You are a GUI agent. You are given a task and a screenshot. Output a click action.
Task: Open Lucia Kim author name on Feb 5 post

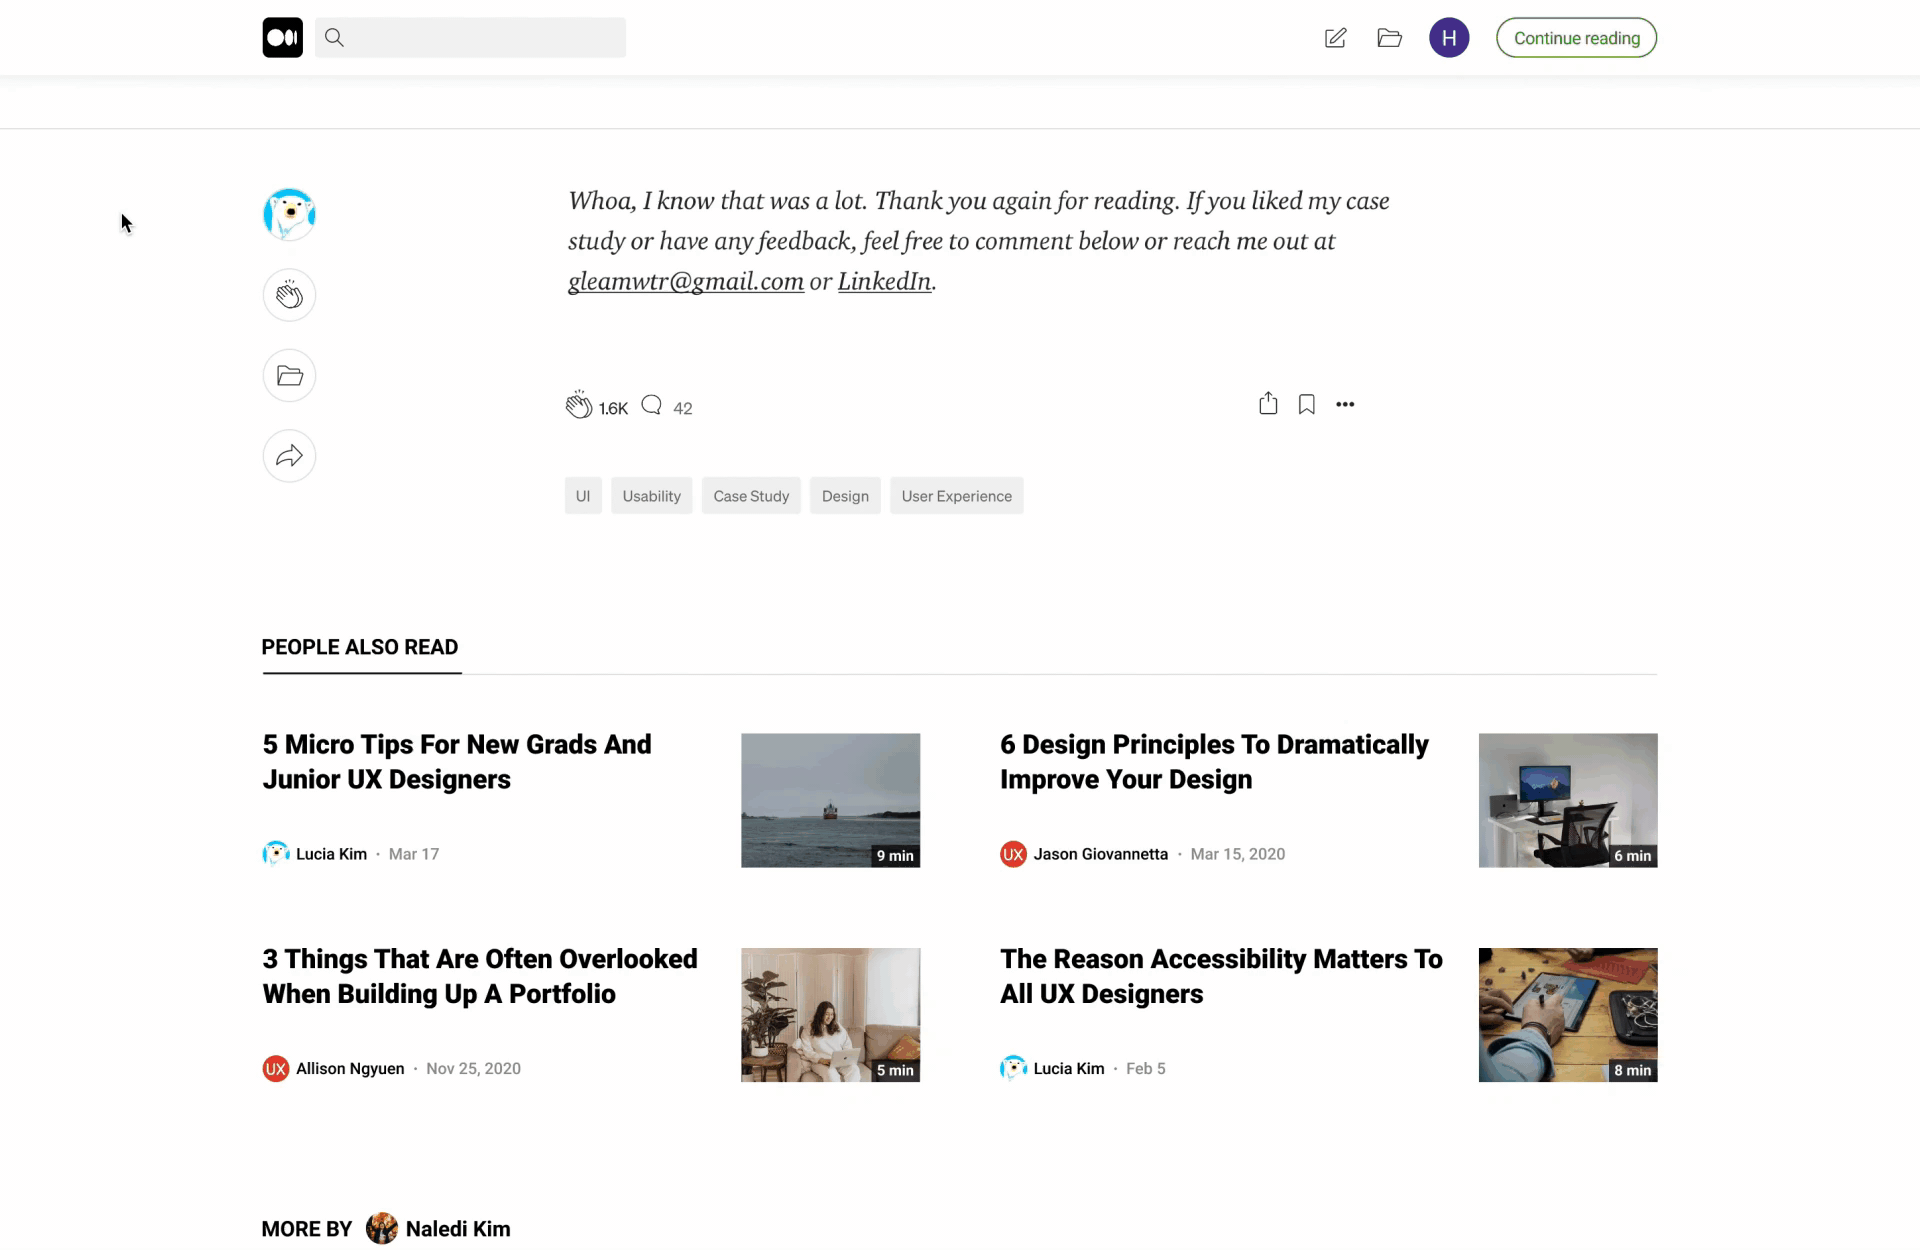1069,1068
